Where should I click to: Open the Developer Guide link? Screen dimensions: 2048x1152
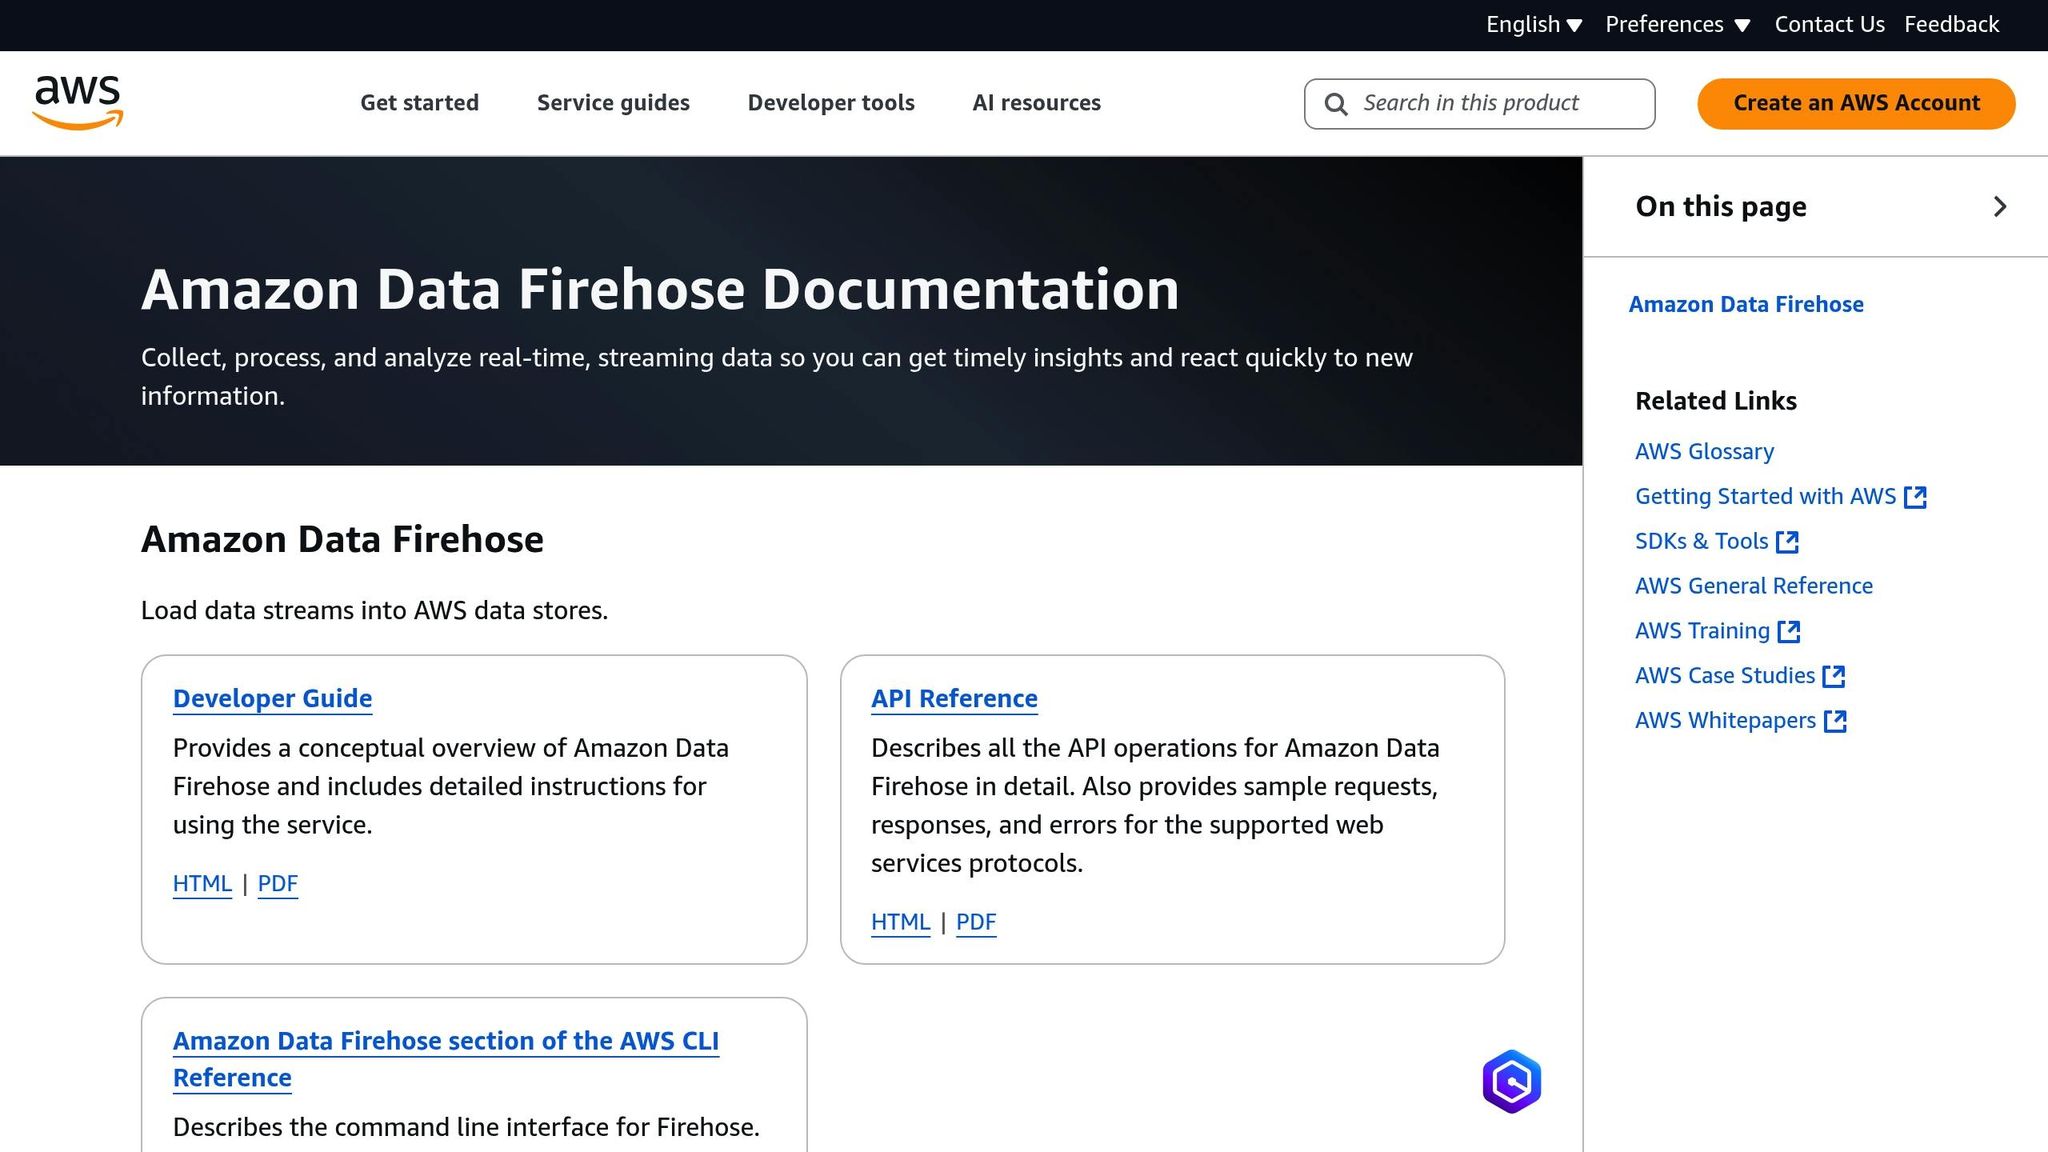click(272, 699)
